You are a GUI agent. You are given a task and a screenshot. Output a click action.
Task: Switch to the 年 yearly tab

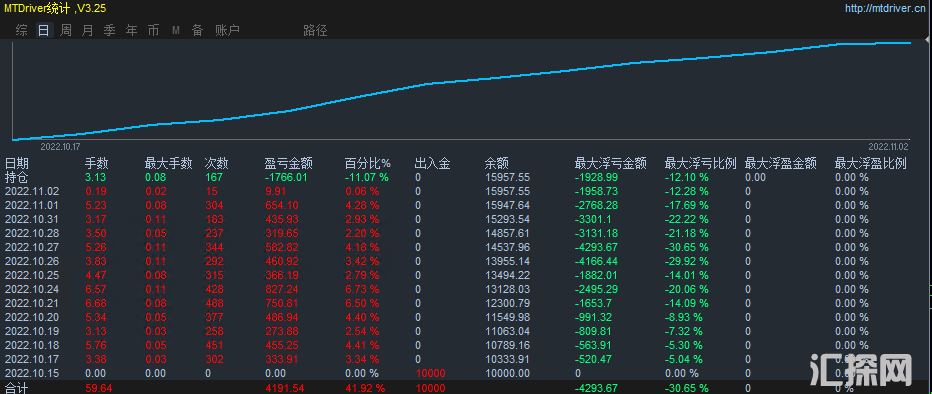coord(131,30)
